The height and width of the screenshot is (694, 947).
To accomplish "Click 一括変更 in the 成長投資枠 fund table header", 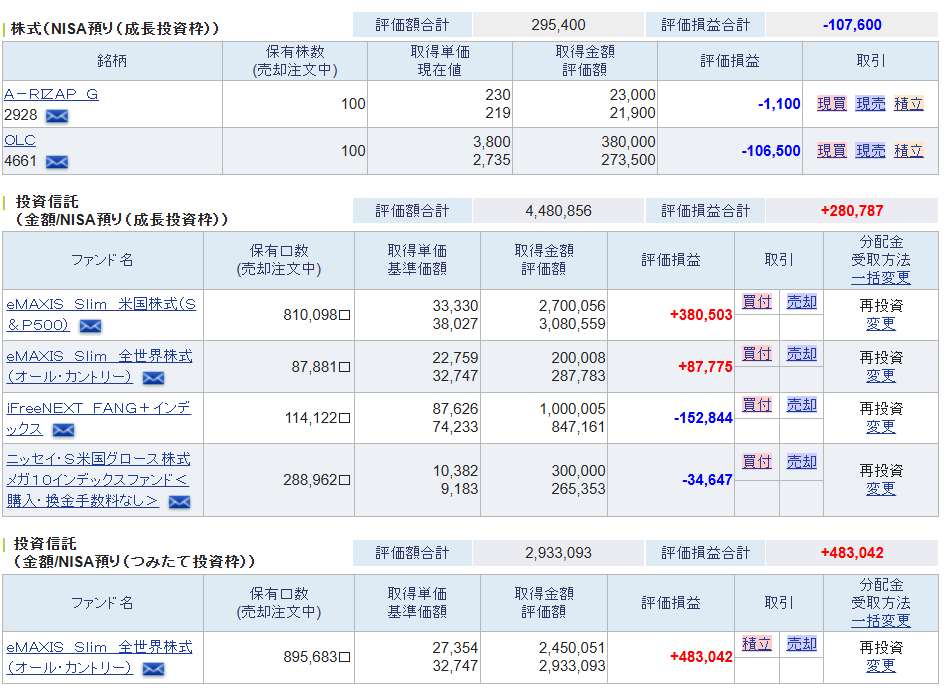I will [x=881, y=278].
